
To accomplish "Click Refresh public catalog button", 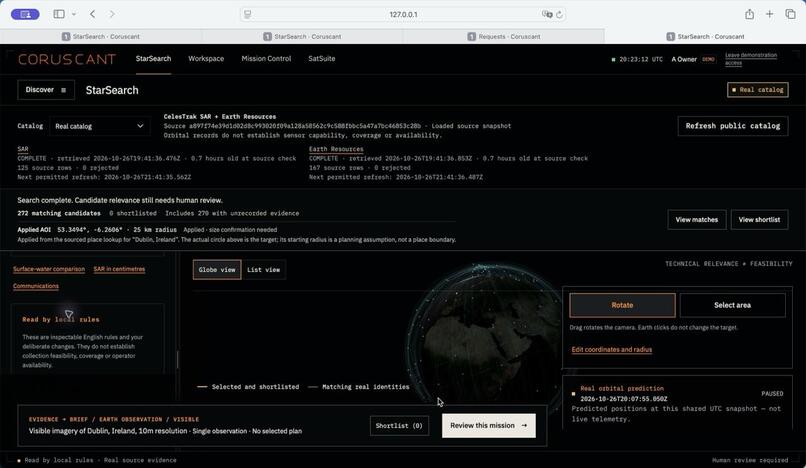I will [732, 126].
